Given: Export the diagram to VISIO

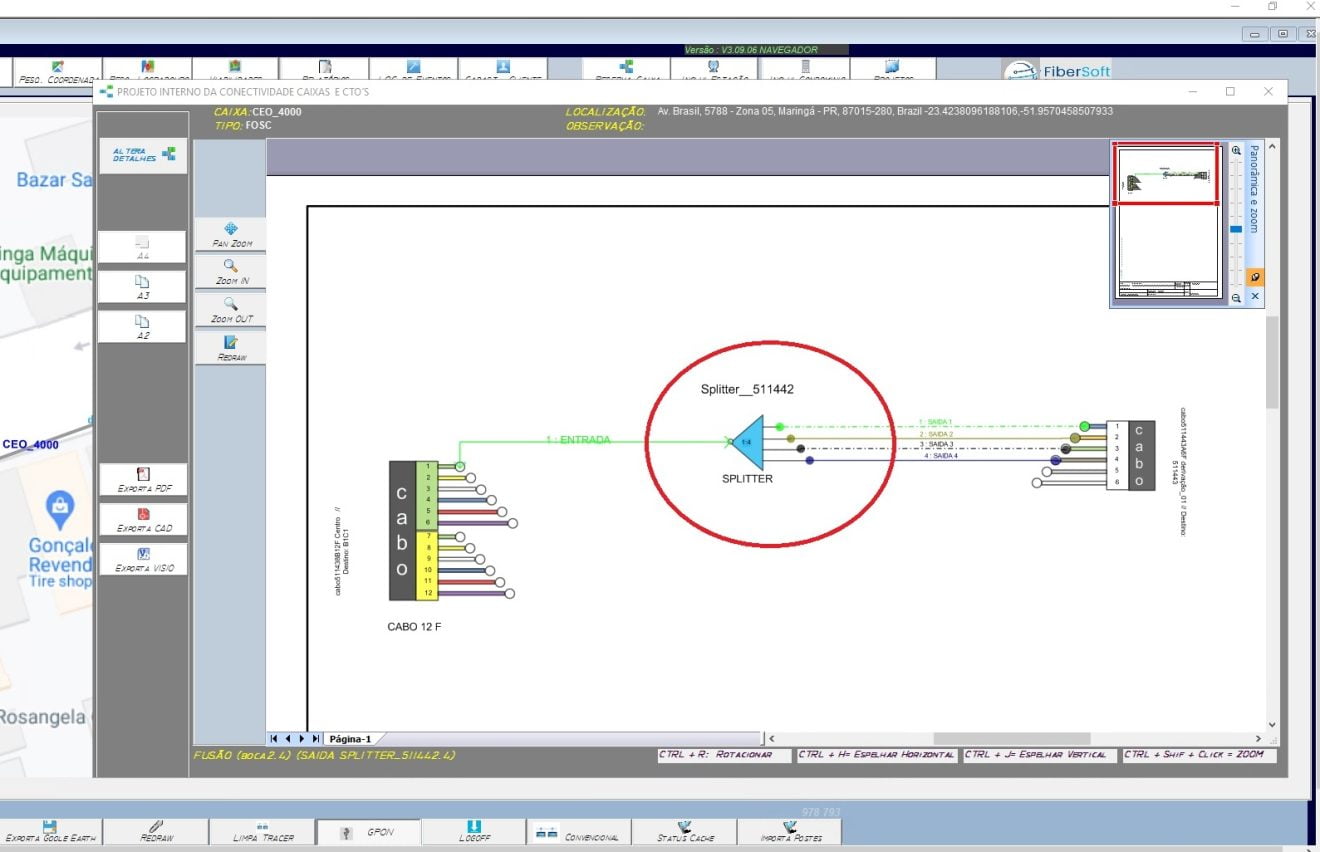Looking at the screenshot, I should 143,559.
